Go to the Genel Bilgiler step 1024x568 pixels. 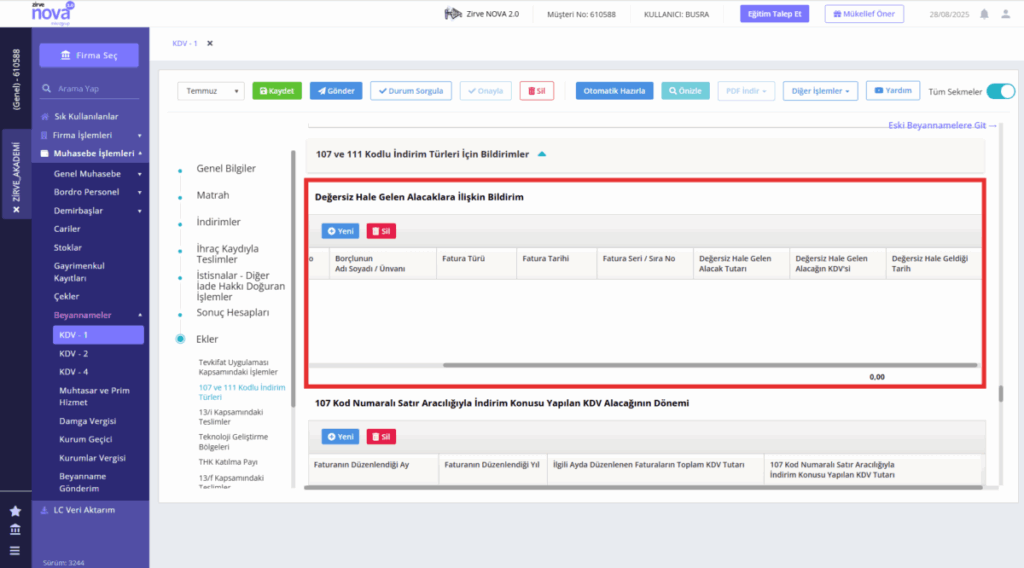[x=226, y=168]
